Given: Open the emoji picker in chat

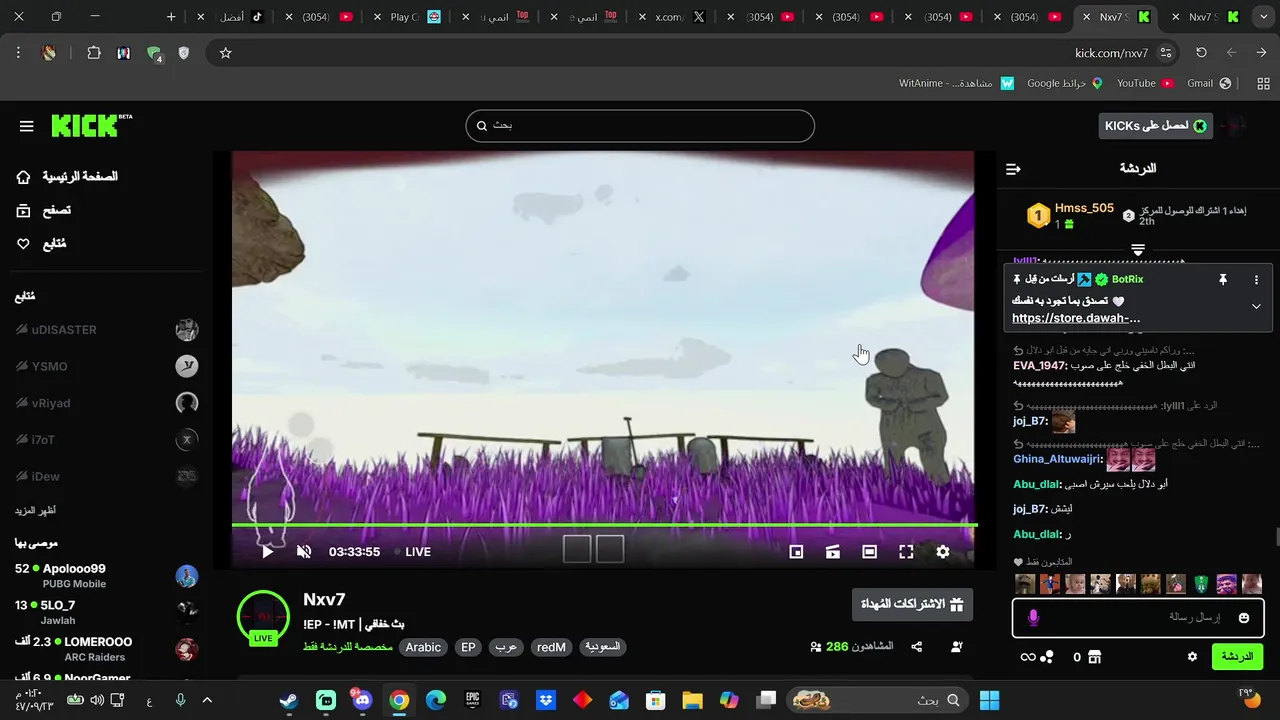Looking at the screenshot, I should (x=1244, y=618).
